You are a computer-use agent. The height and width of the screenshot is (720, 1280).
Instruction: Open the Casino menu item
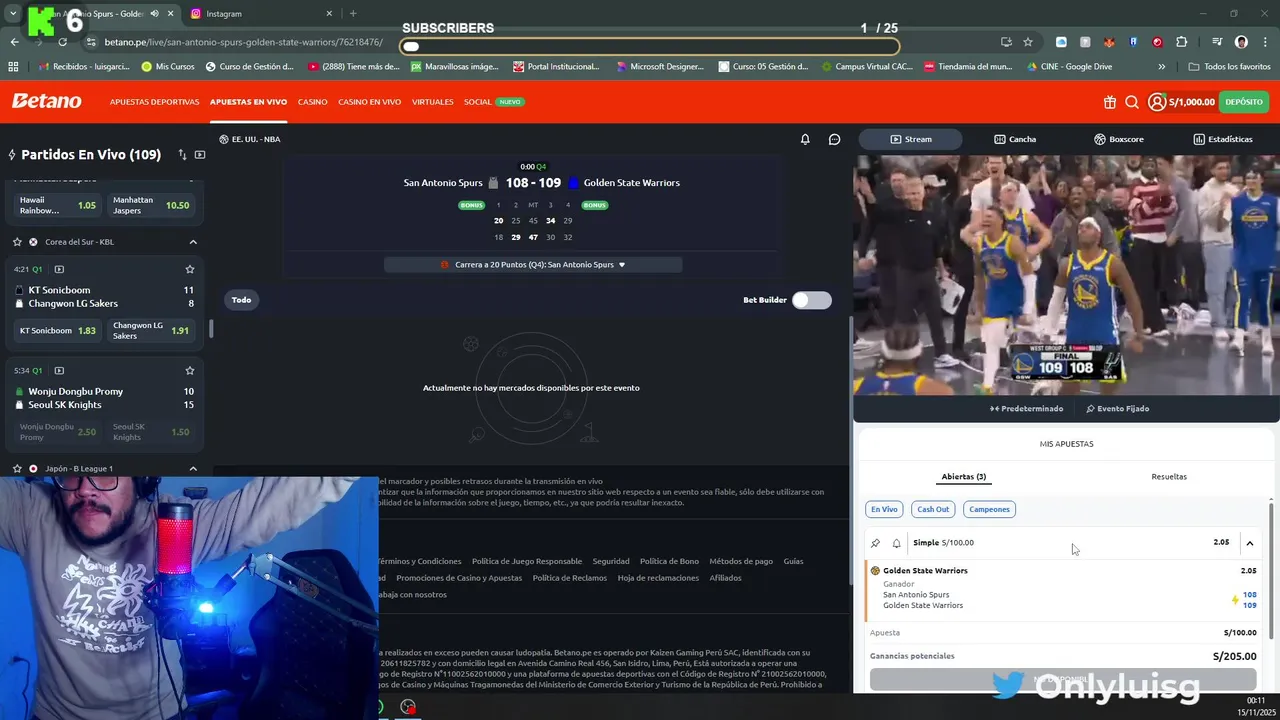coord(312,102)
